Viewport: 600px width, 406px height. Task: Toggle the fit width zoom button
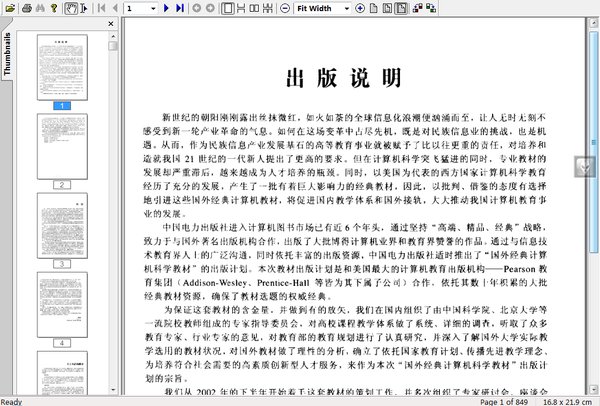click(401, 8)
